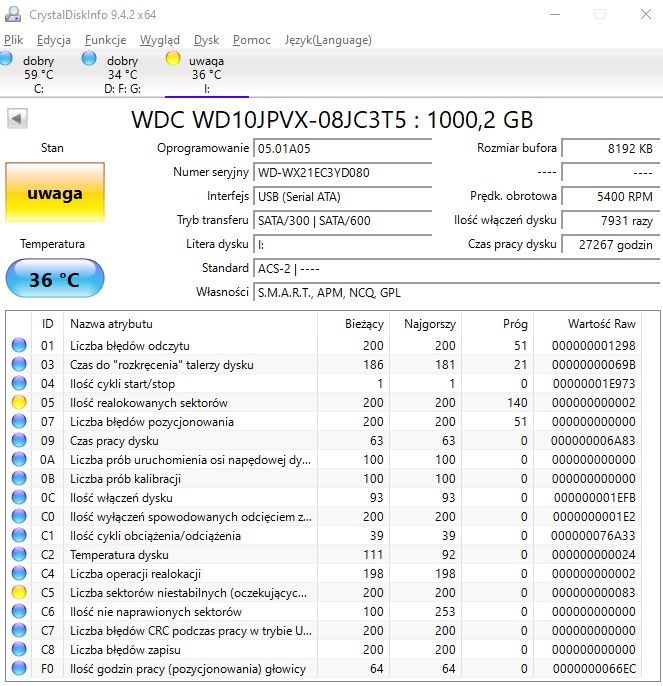Click status orb of attribute C2 Temperatura
This screenshot has height=686, width=663.
(x=19, y=554)
